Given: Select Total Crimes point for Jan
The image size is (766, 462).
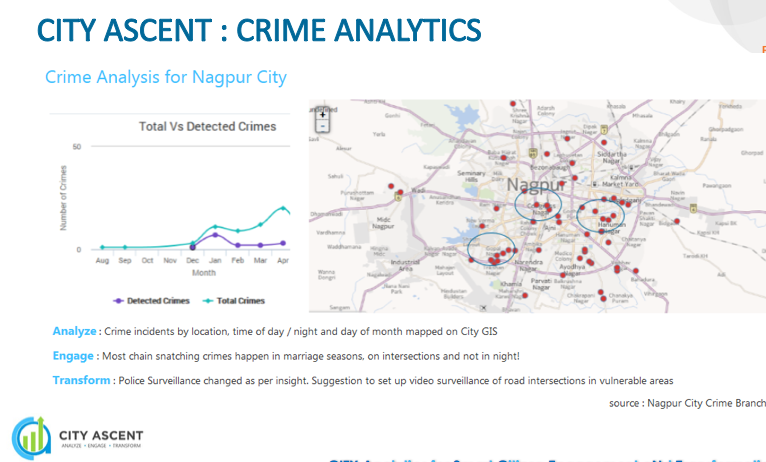Looking at the screenshot, I should [x=215, y=227].
